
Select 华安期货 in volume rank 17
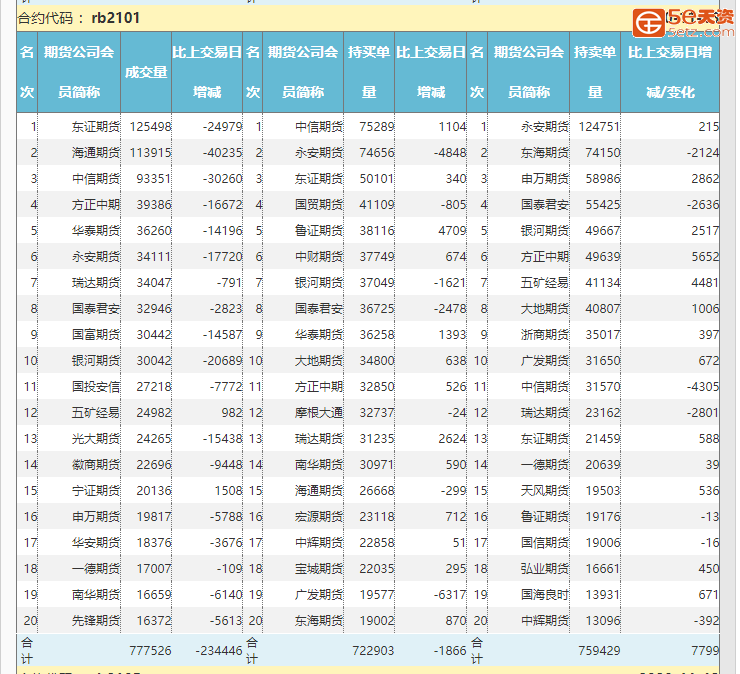pyautogui.click(x=96, y=542)
